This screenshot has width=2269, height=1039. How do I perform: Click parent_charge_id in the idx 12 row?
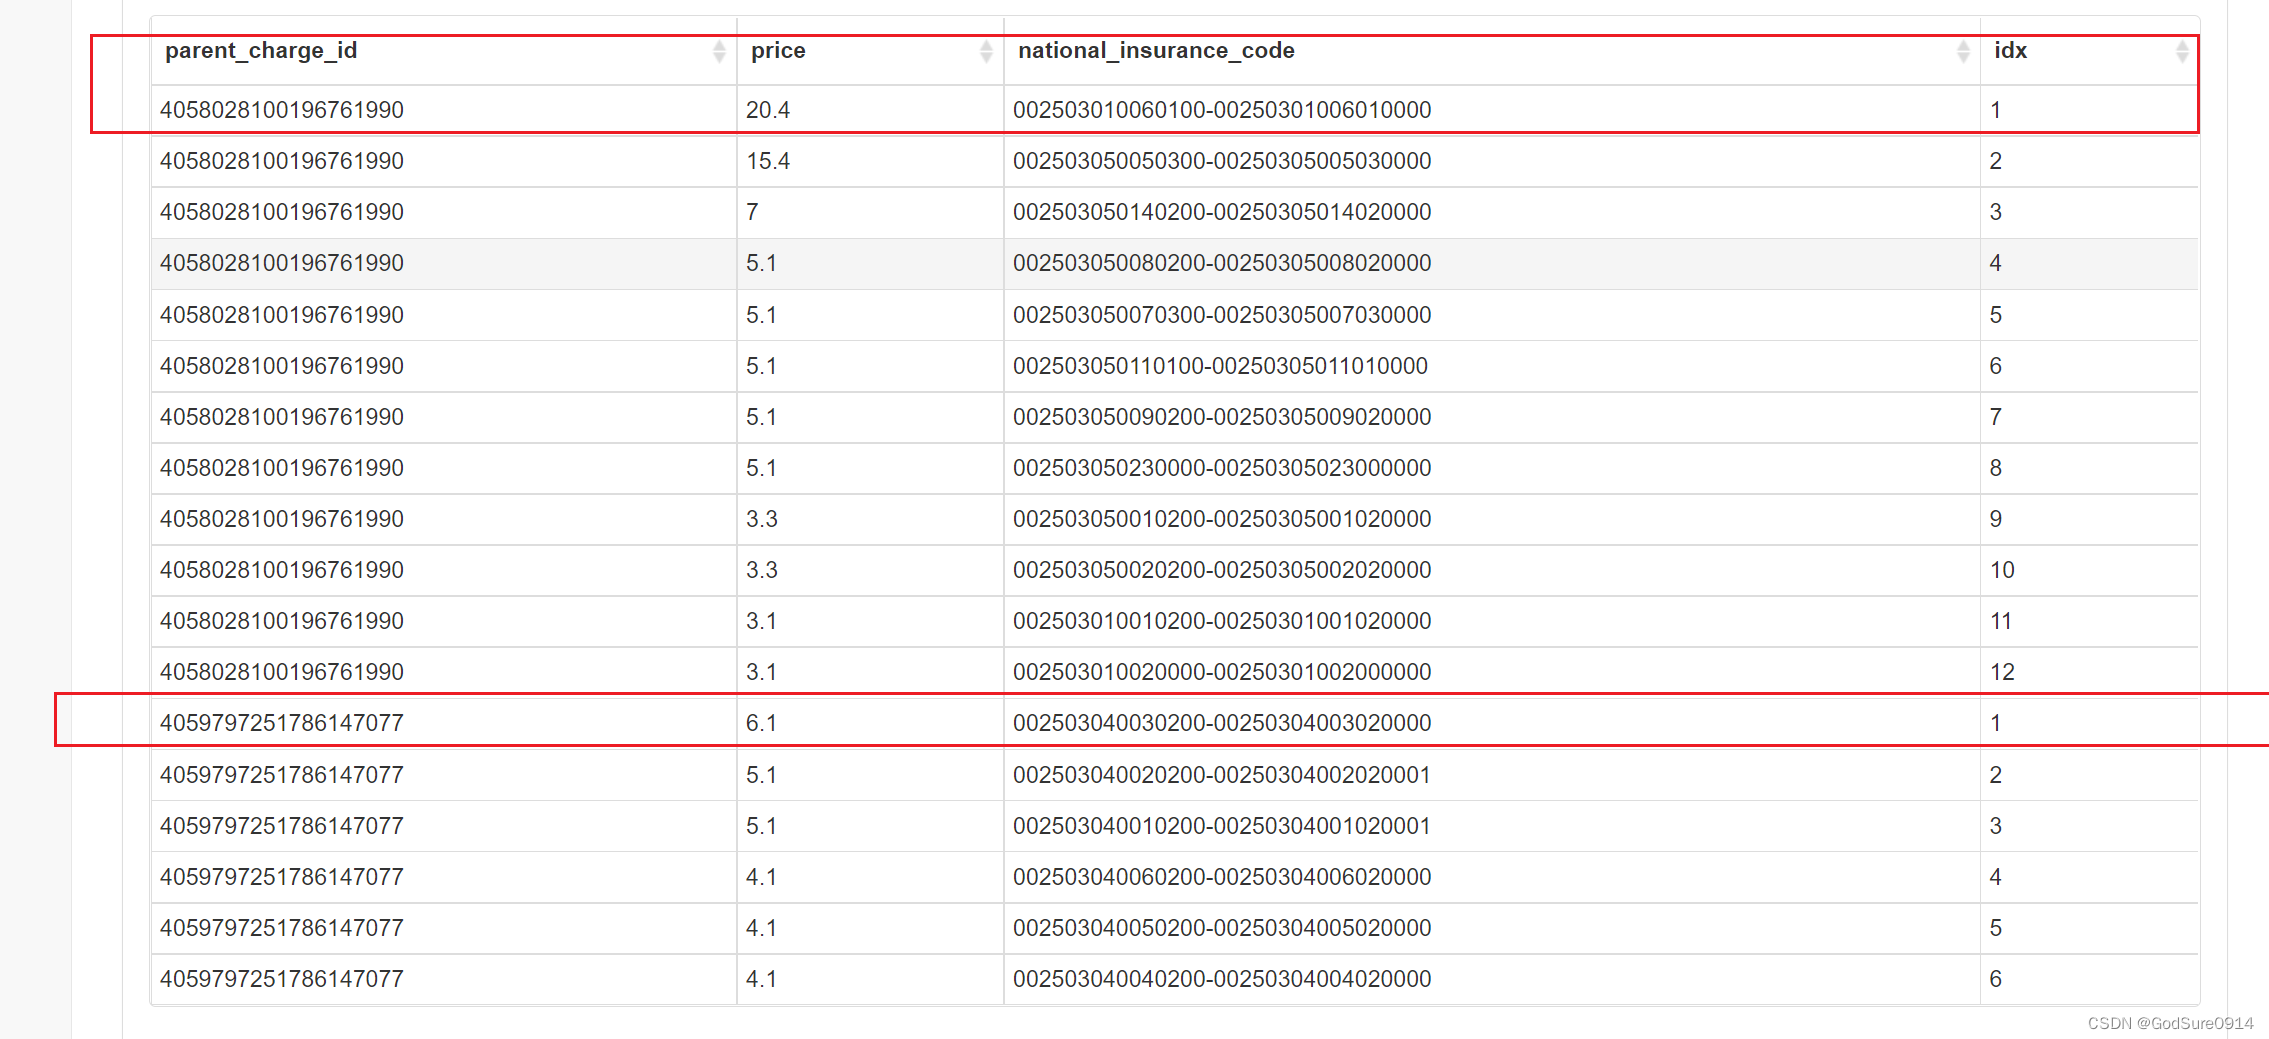(282, 672)
